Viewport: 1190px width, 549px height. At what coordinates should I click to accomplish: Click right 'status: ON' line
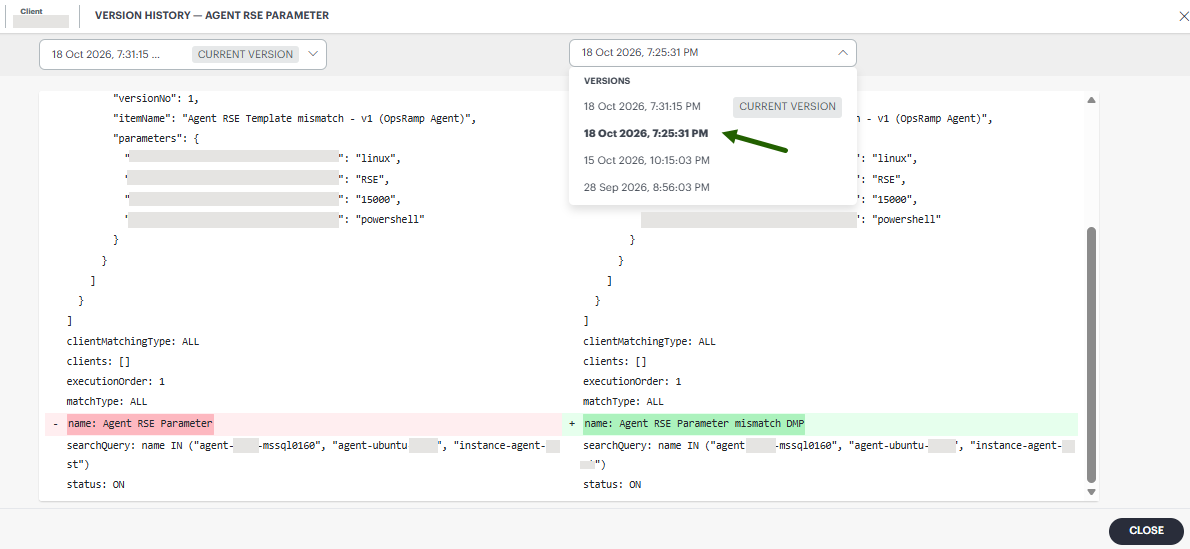[x=612, y=484]
